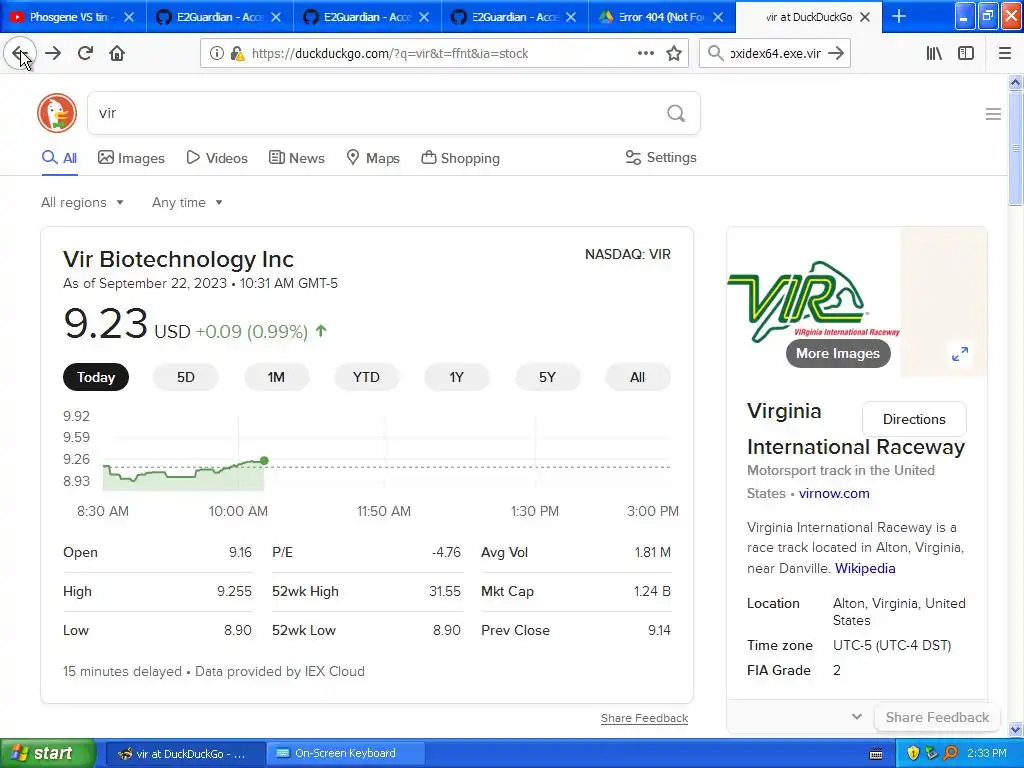The height and width of the screenshot is (768, 1024).
Task: Click the magnifier tray icon
Action: click(951, 753)
